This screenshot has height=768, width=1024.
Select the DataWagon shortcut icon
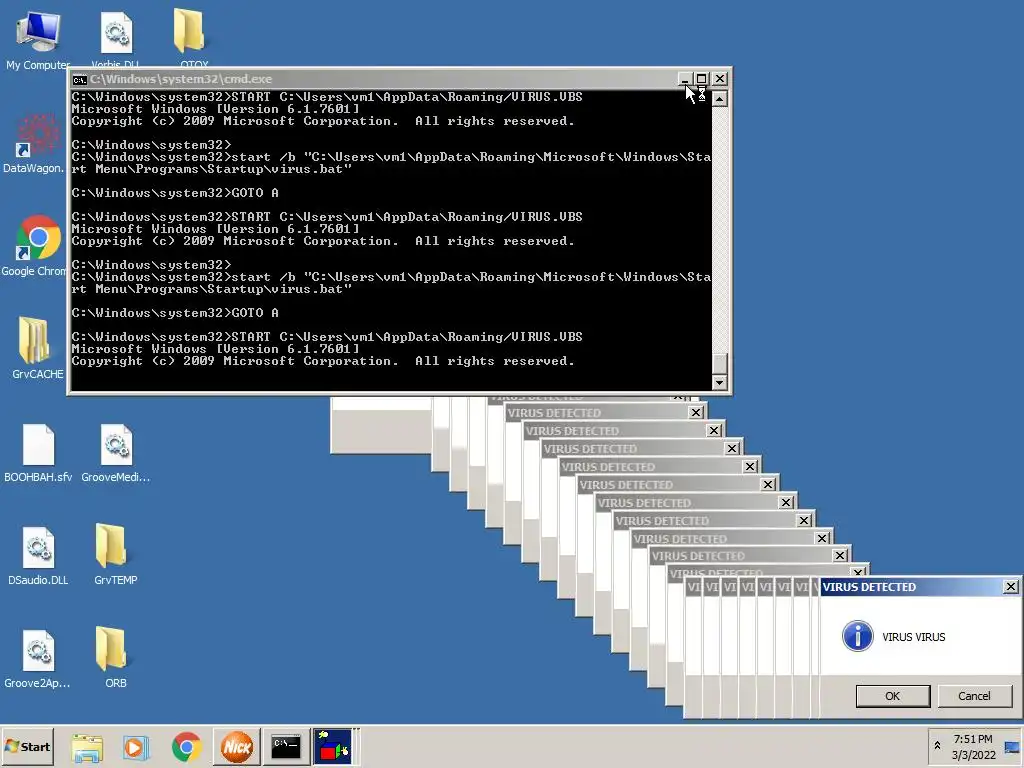coord(33,144)
